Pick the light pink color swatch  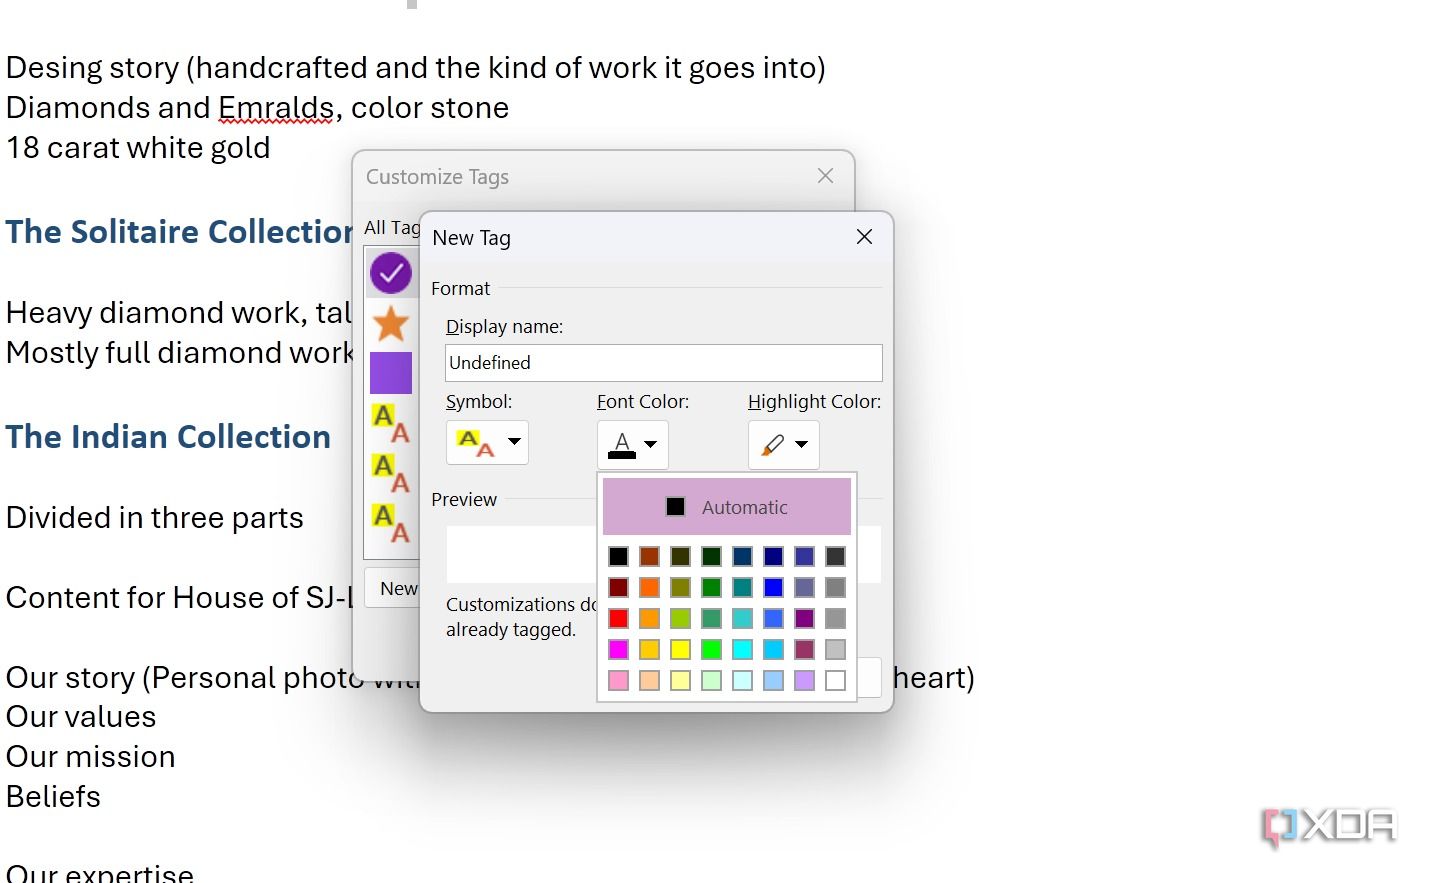619,680
